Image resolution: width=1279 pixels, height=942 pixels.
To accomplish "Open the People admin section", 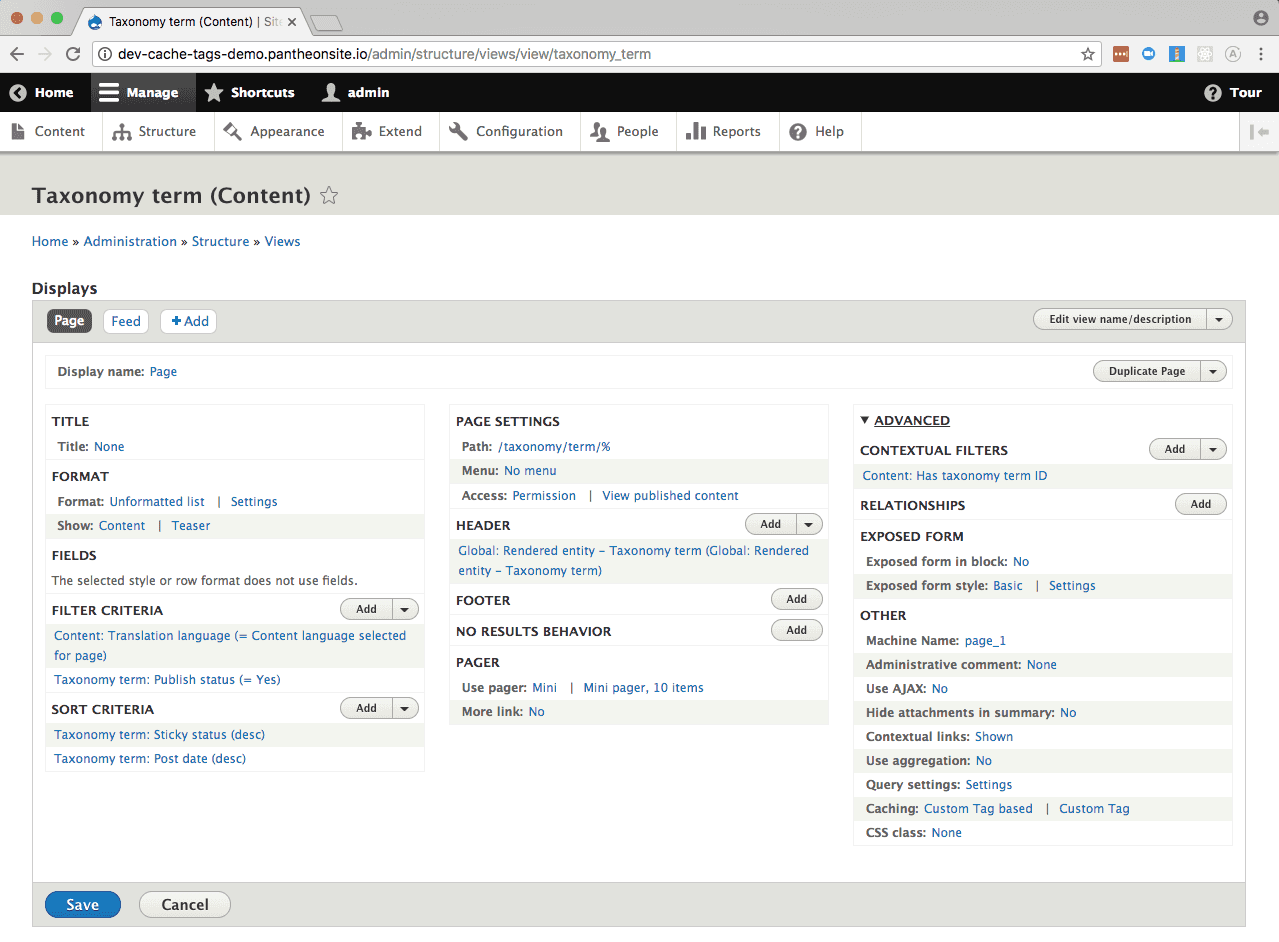I will (636, 131).
